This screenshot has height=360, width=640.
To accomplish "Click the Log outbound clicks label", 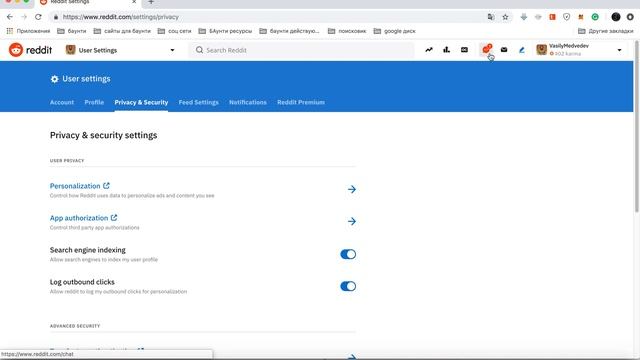I will click(x=82, y=282).
